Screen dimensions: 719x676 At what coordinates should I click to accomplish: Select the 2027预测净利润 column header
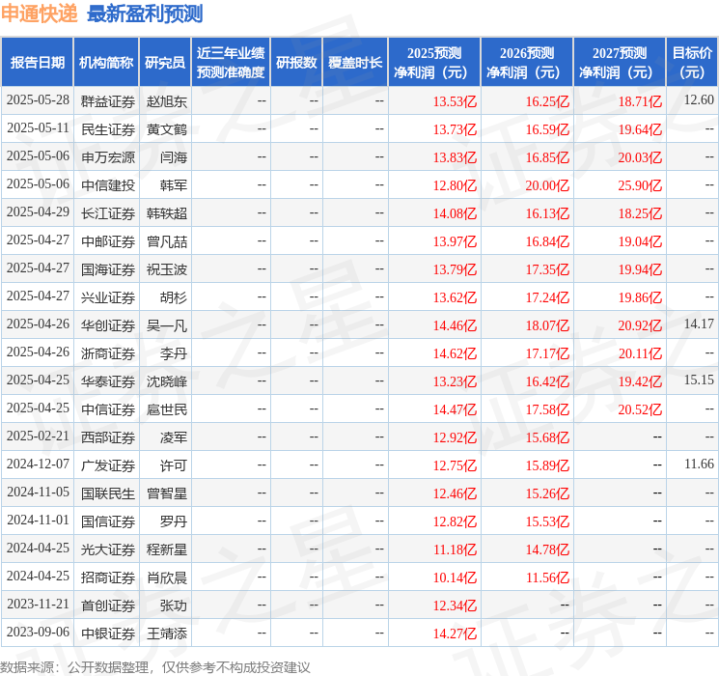click(x=619, y=62)
